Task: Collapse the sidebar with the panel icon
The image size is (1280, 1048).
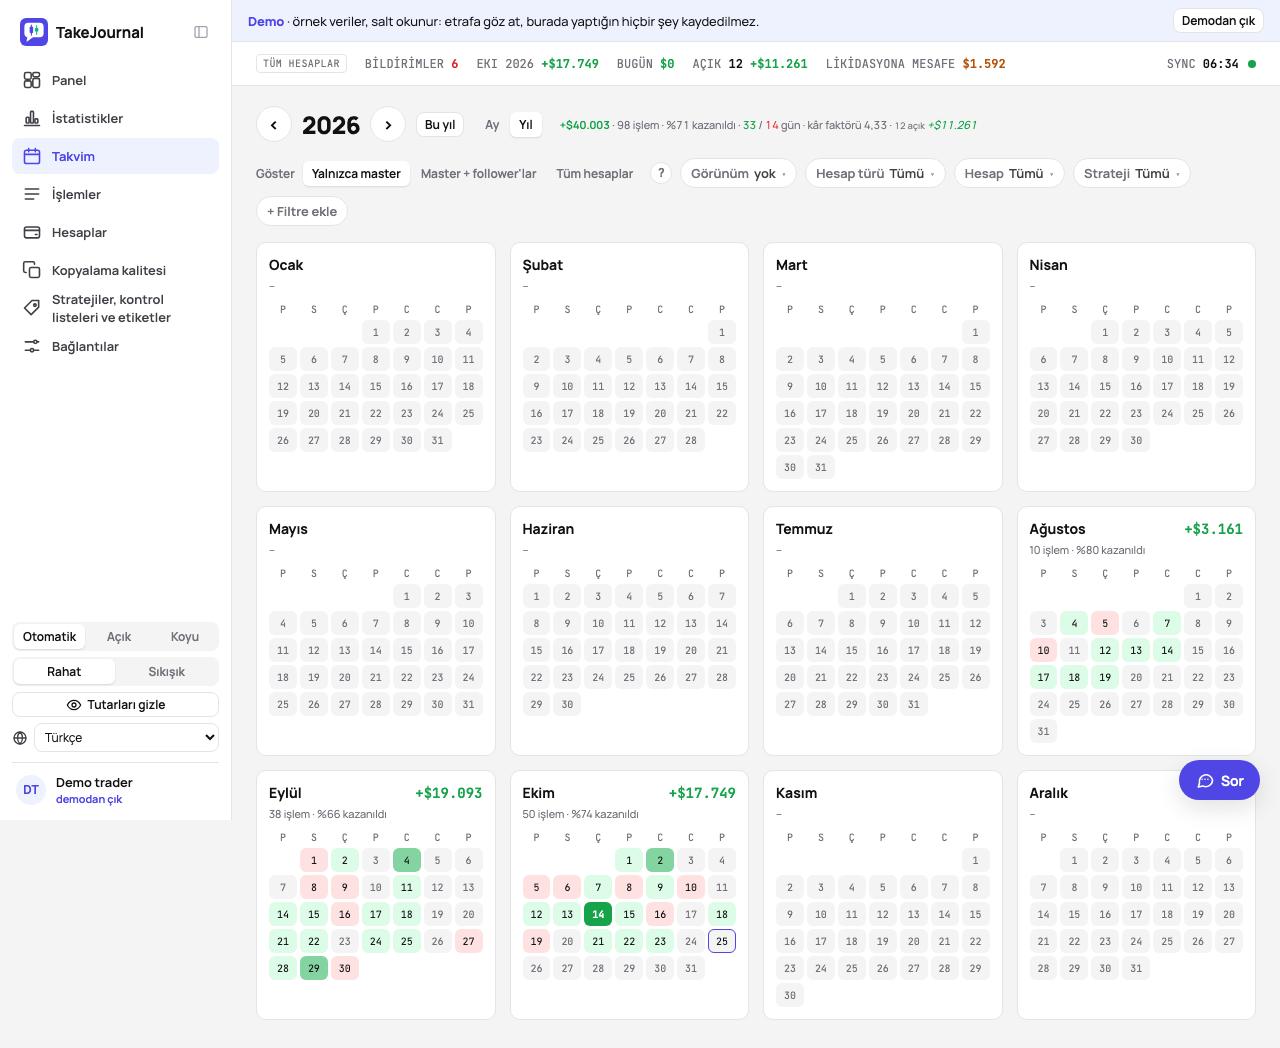Action: [x=201, y=32]
